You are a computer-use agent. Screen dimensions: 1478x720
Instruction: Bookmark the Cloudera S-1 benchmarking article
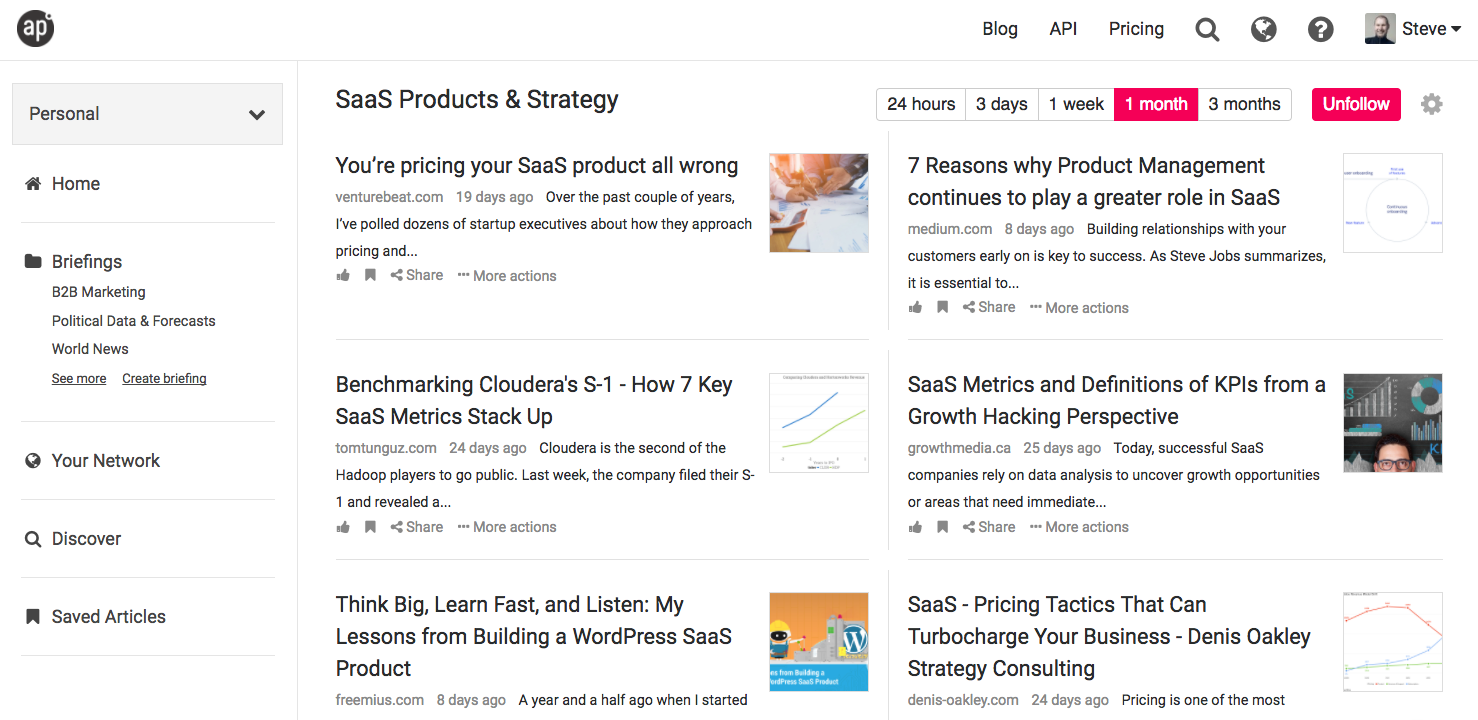[x=370, y=527]
